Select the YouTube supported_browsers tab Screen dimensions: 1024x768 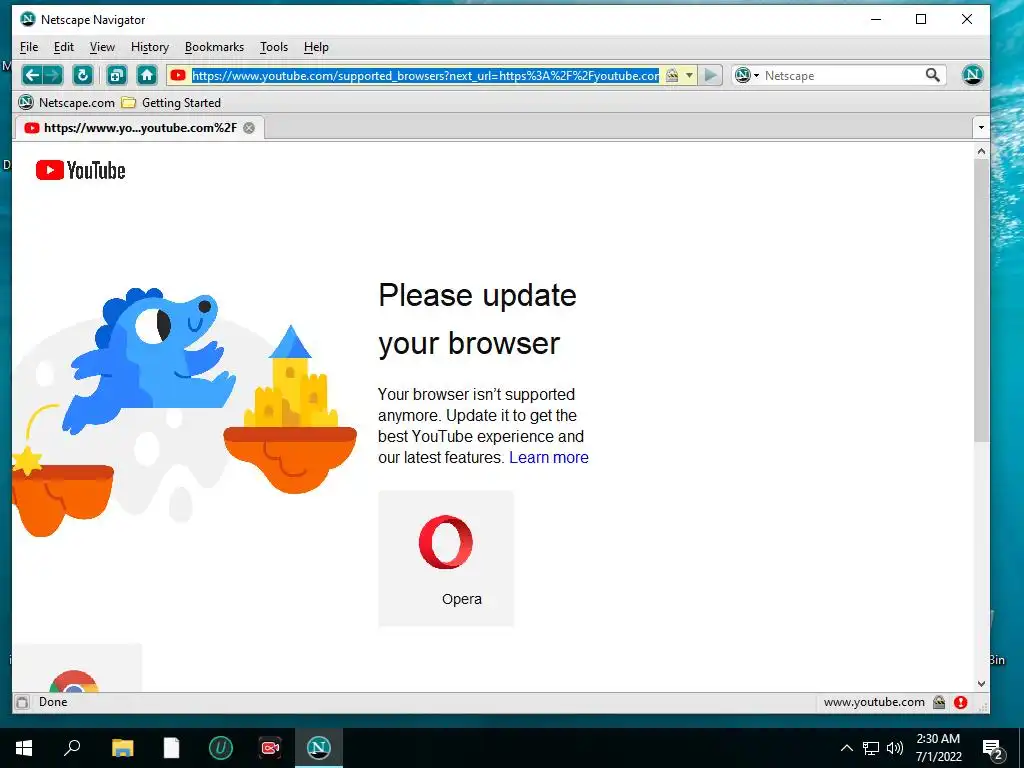[139, 128]
